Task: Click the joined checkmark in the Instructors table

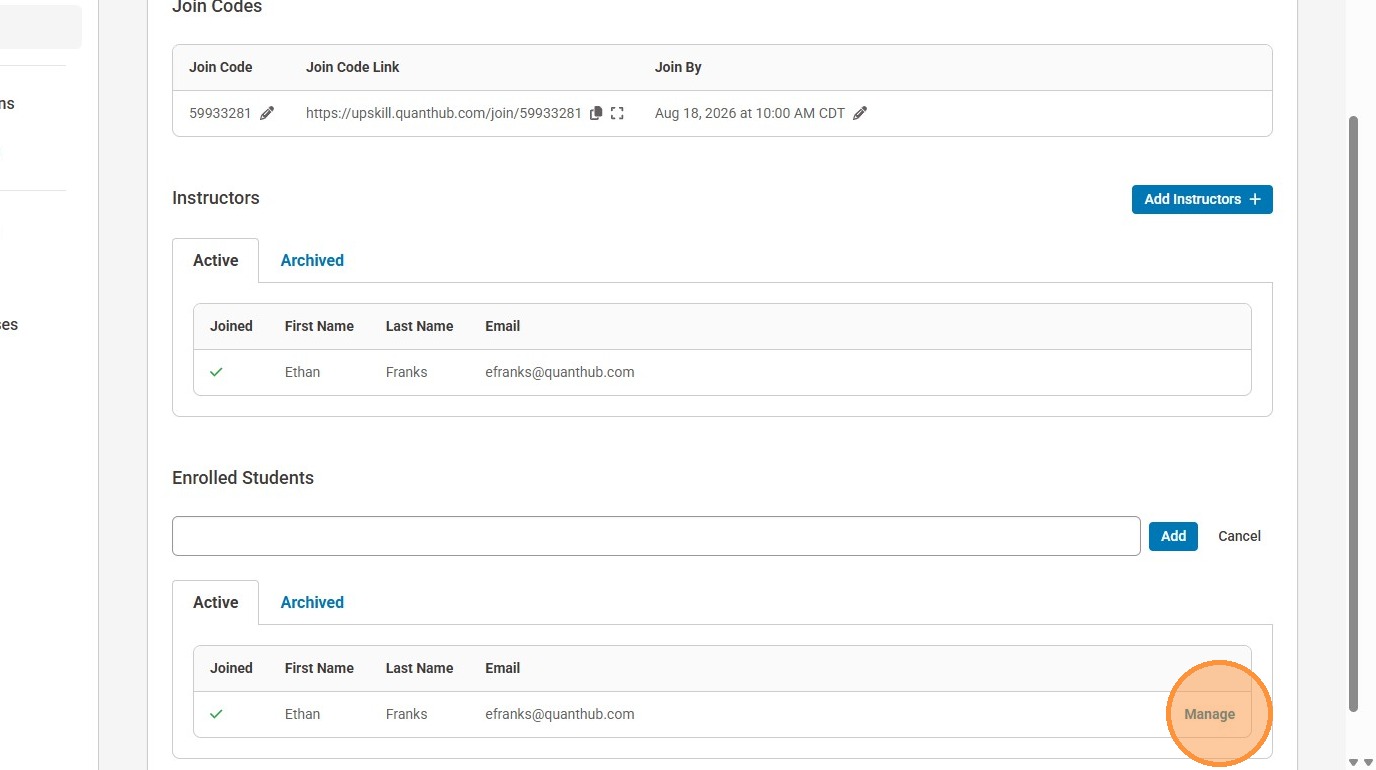Action: point(216,372)
